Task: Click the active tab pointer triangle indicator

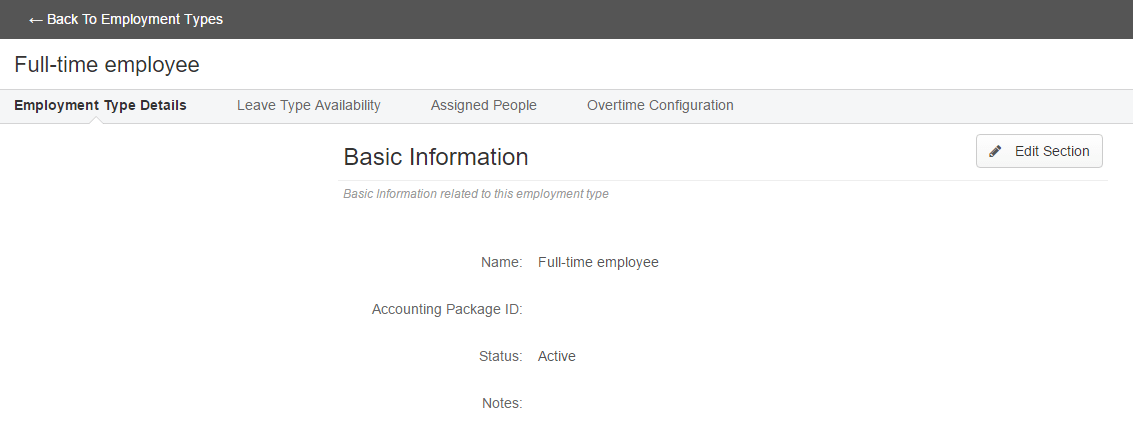Action: click(97, 120)
